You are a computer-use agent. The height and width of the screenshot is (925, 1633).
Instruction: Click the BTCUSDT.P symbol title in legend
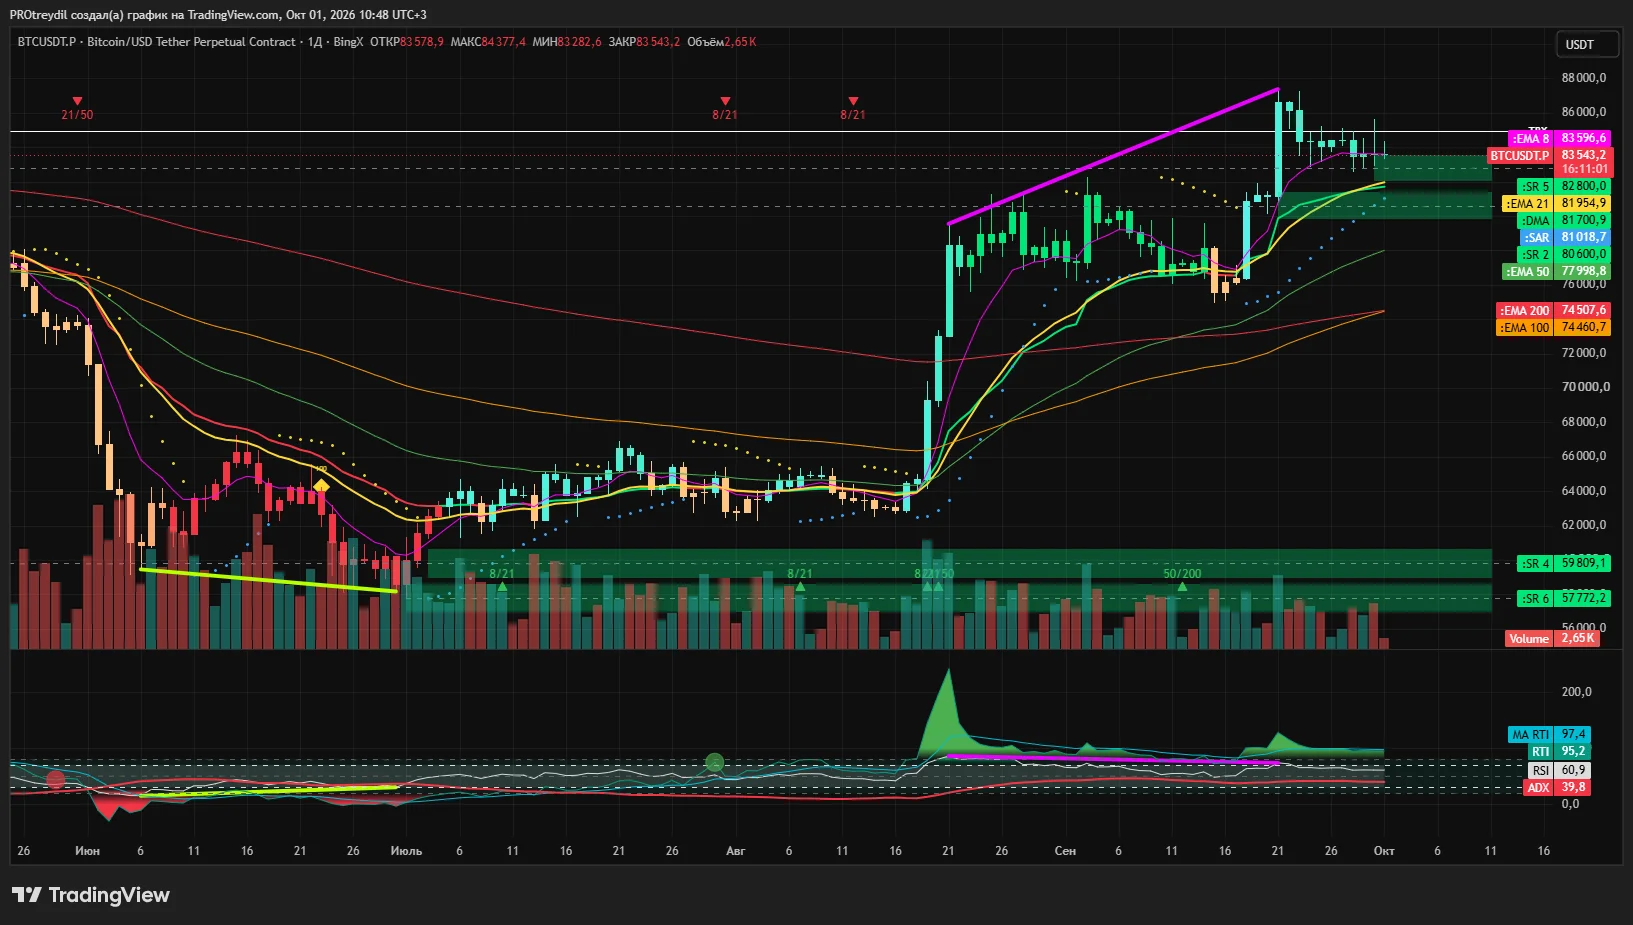click(x=47, y=42)
